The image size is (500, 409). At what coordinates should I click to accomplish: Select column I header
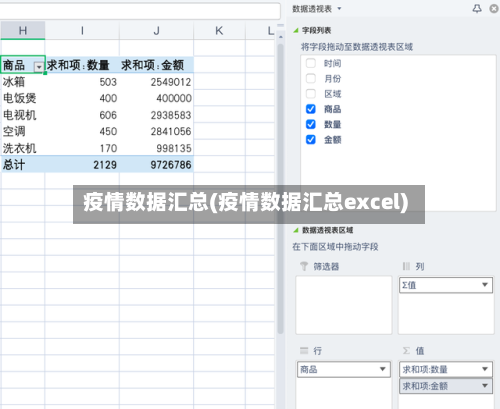[82, 31]
